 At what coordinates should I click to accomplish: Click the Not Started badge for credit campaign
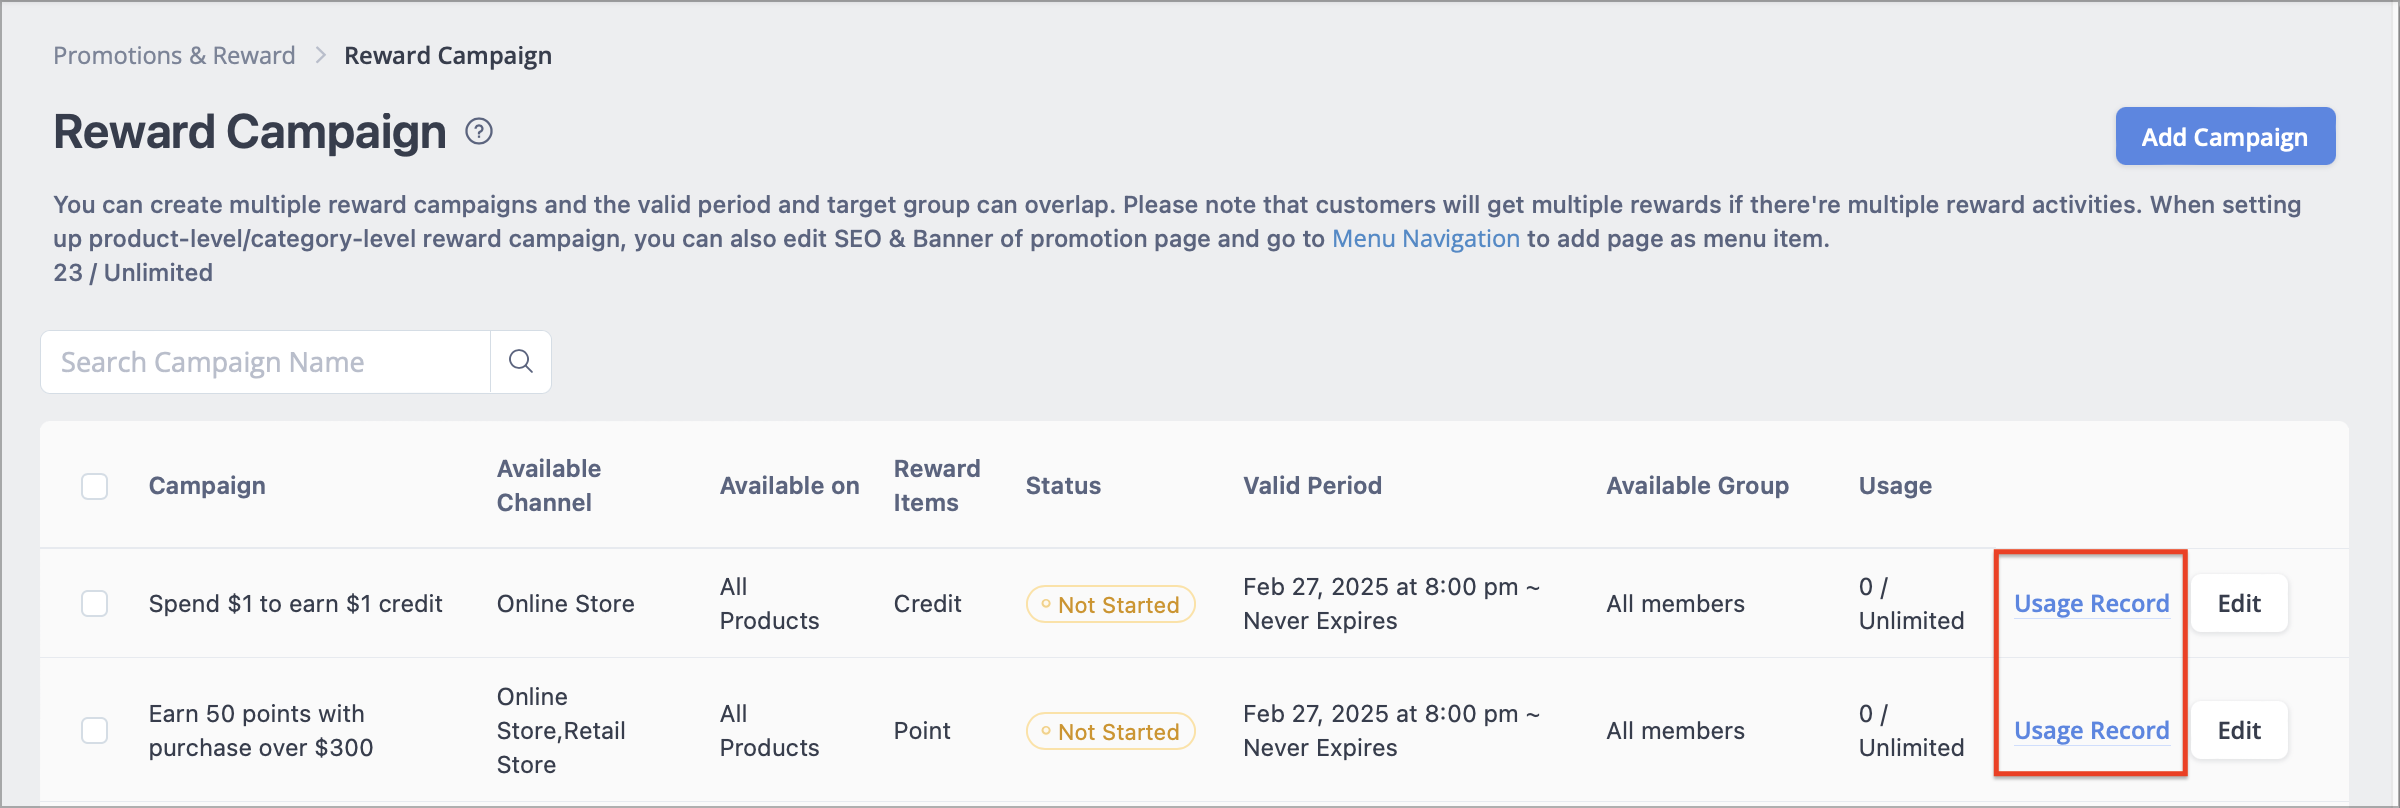pos(1110,605)
